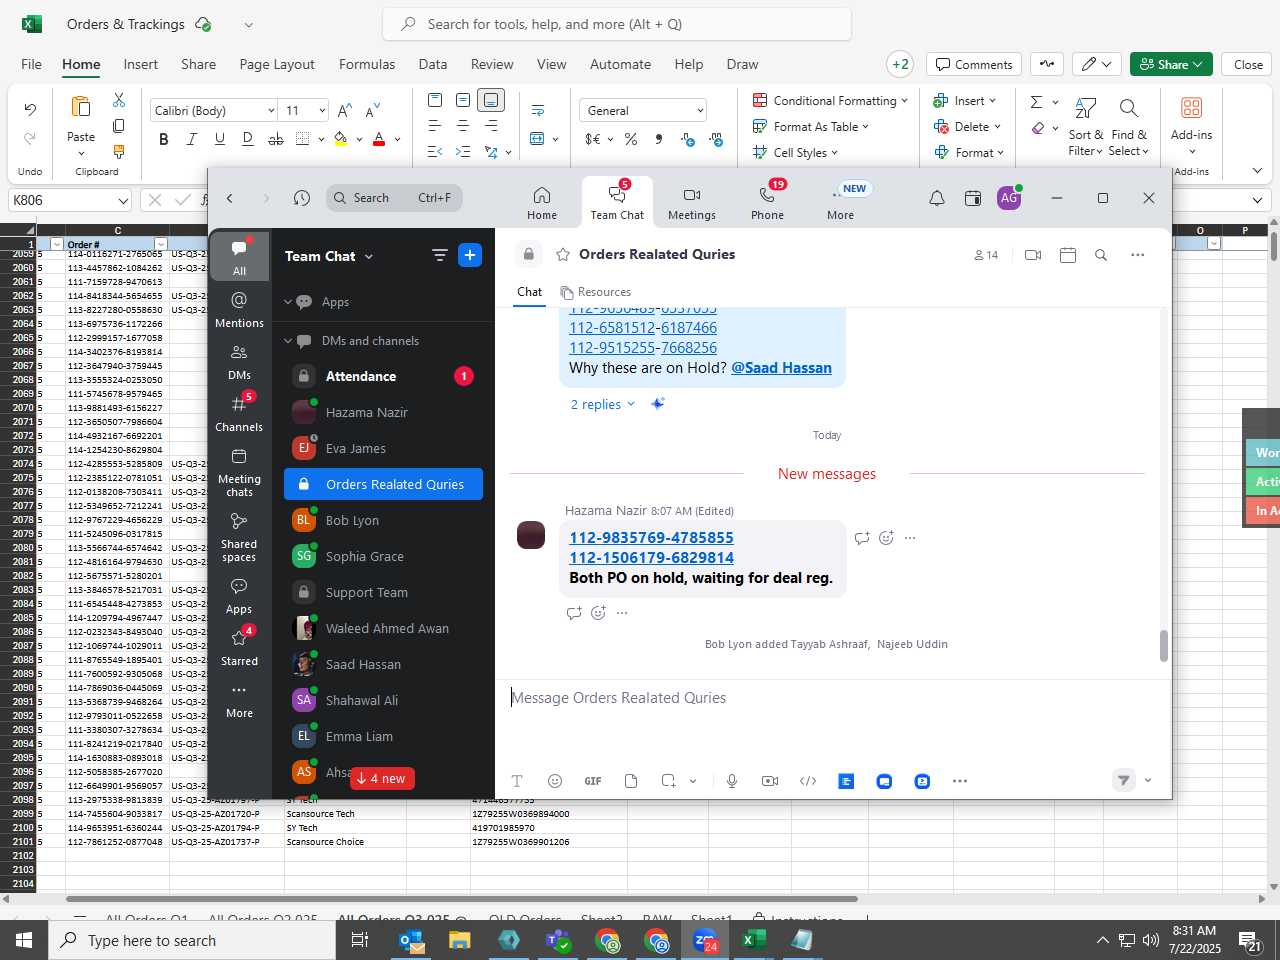Start video meeting in channel header
Viewport: 1280px width, 960px height.
coord(1033,255)
